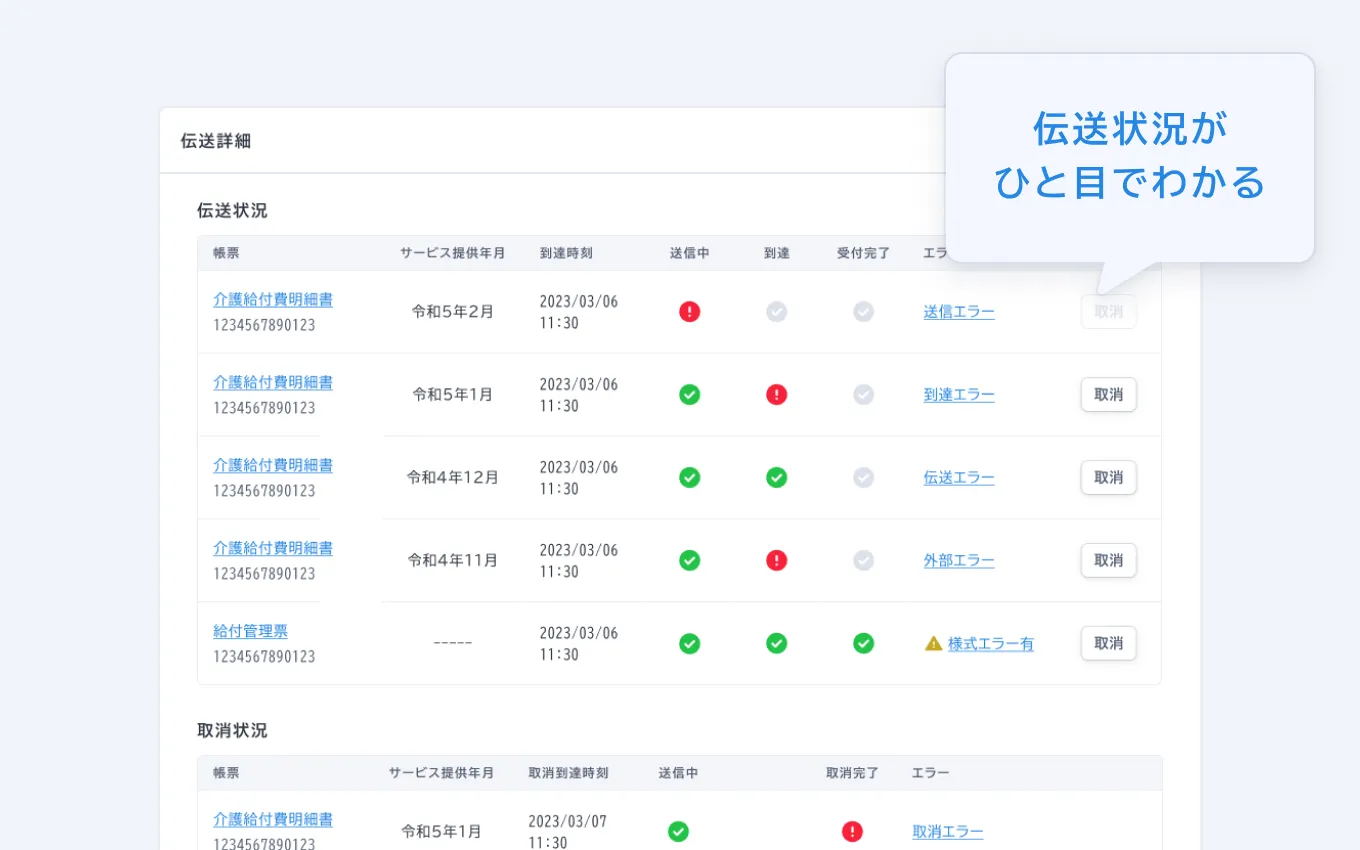Open the 給付管理票 form link
The width and height of the screenshot is (1360, 850).
(x=252, y=631)
